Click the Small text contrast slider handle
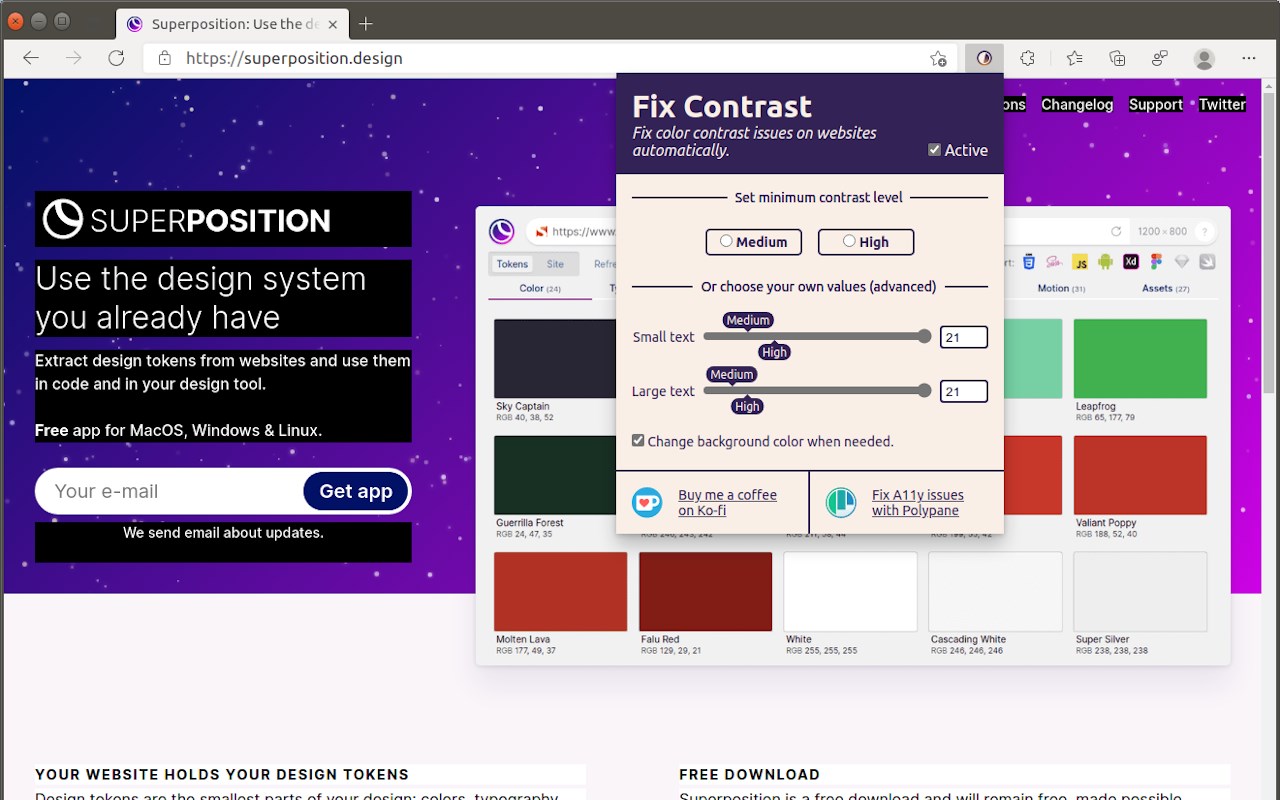 (x=924, y=337)
